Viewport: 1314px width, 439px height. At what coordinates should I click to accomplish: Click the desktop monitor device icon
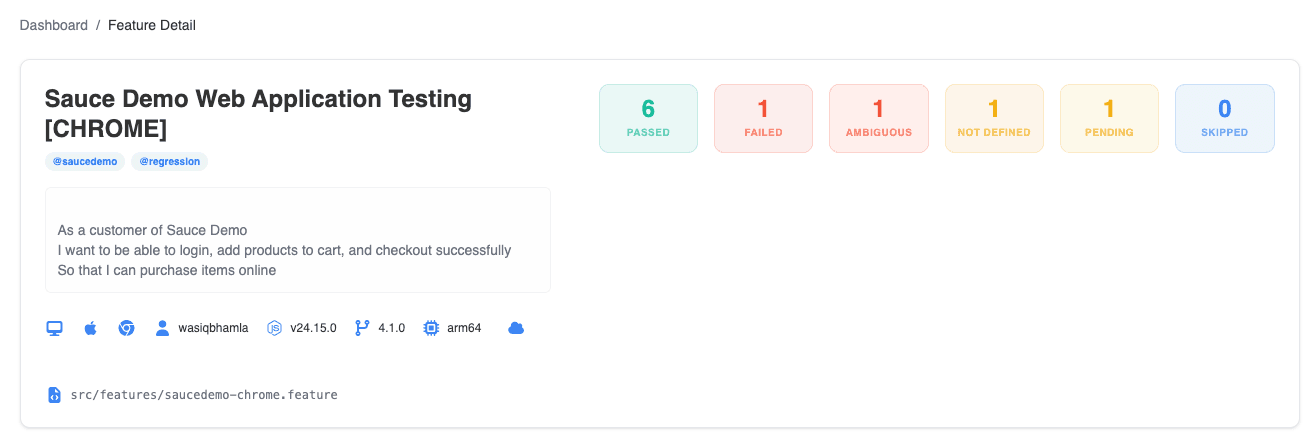[x=55, y=328]
